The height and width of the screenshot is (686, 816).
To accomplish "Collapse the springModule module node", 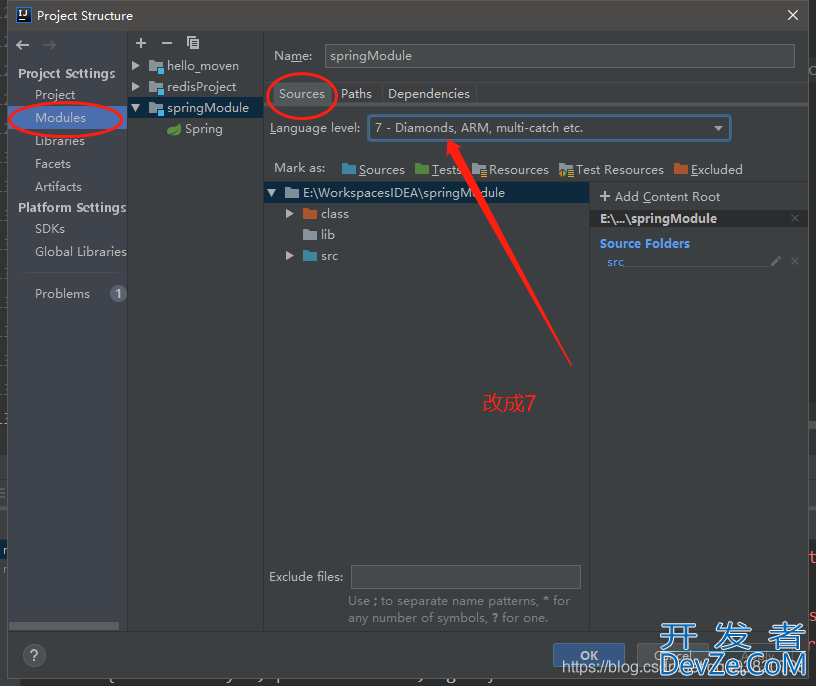I will (136, 108).
